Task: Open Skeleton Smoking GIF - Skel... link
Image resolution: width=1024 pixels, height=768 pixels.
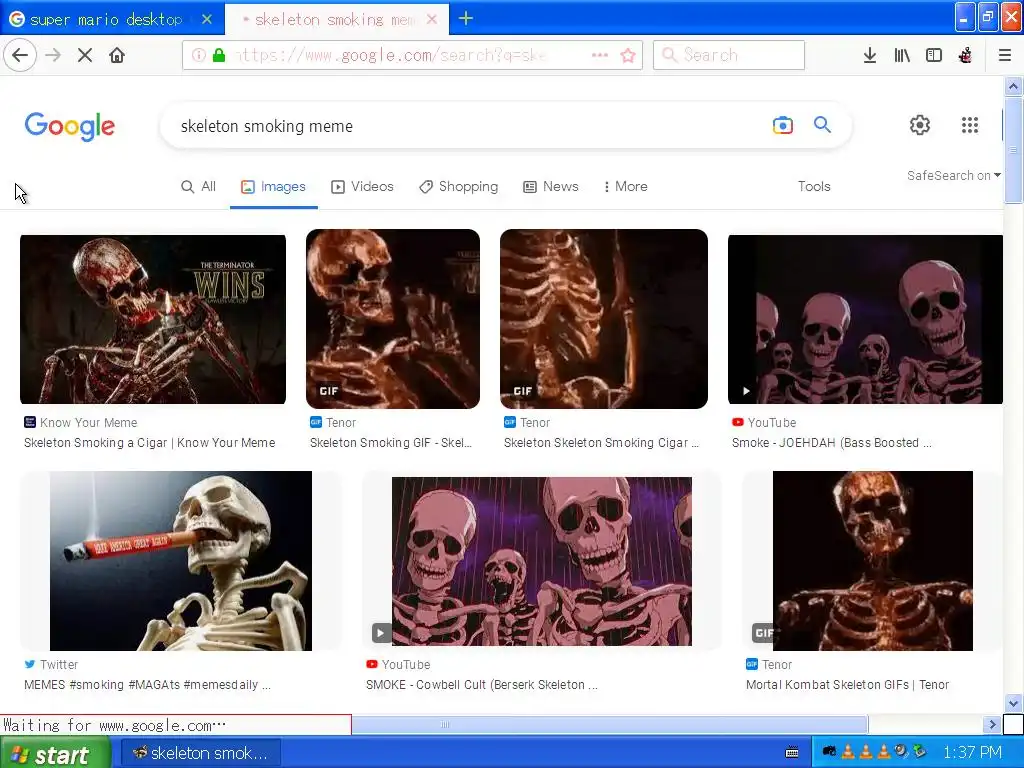Action: tap(391, 443)
